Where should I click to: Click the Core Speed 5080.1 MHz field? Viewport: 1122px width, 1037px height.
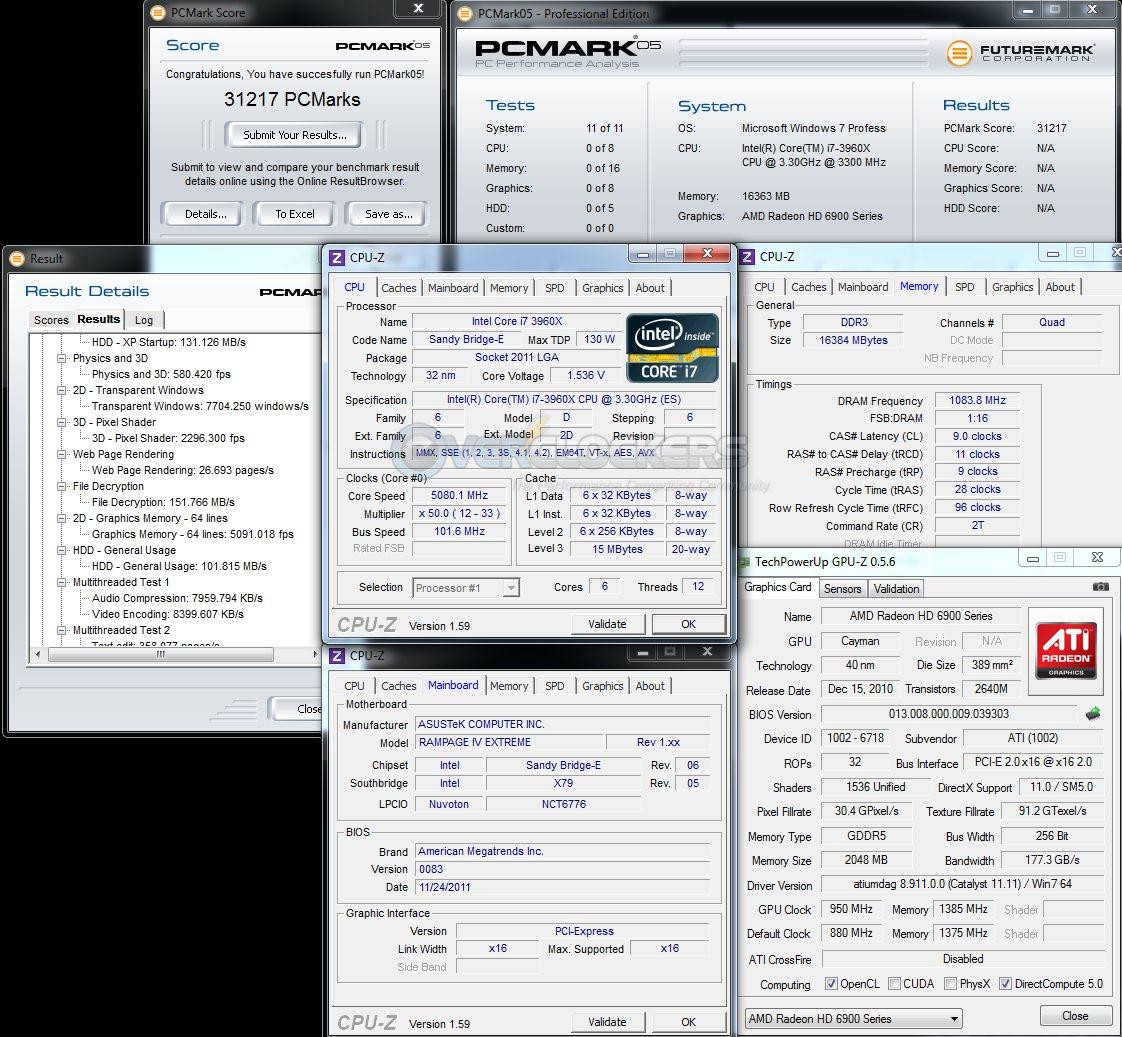(x=459, y=495)
